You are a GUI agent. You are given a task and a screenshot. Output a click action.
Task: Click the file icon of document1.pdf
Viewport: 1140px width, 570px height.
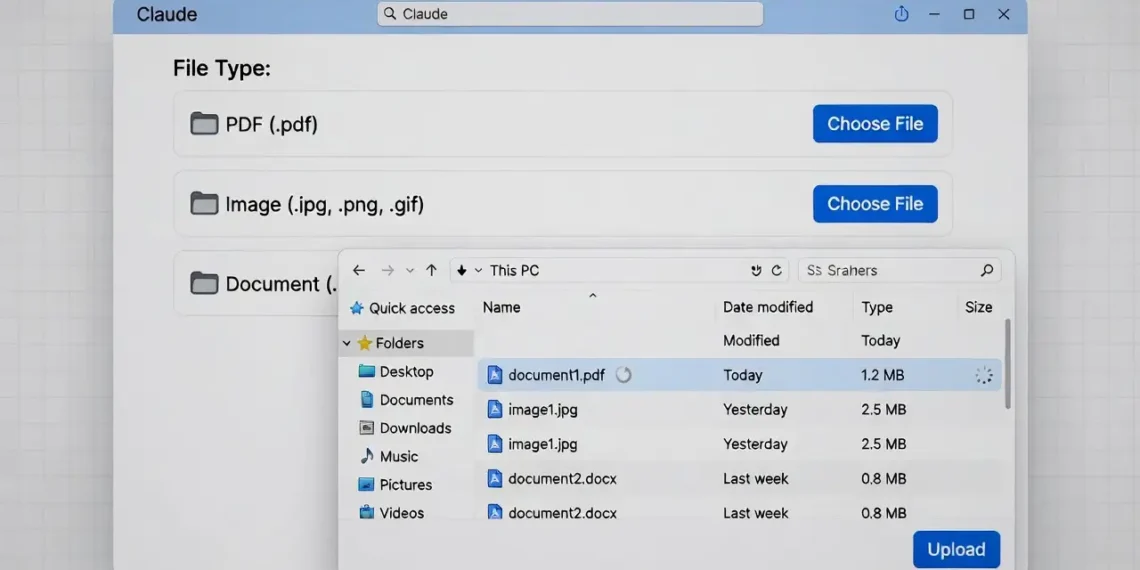[x=495, y=375]
